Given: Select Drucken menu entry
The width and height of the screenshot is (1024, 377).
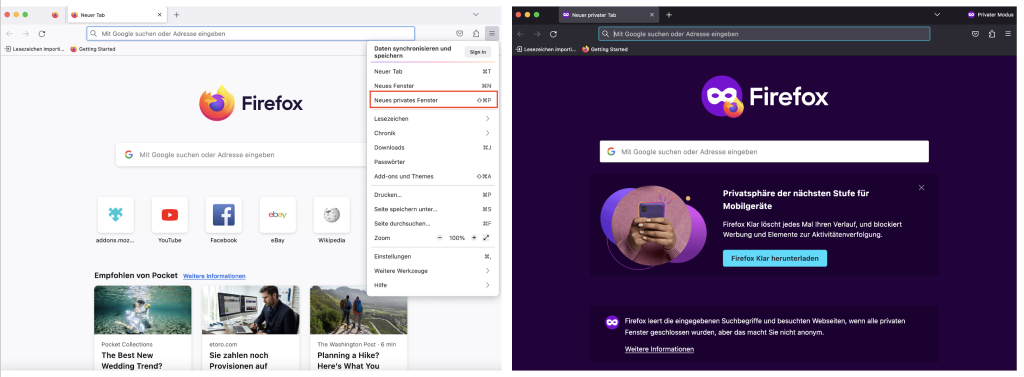Looking at the screenshot, I should (433, 195).
